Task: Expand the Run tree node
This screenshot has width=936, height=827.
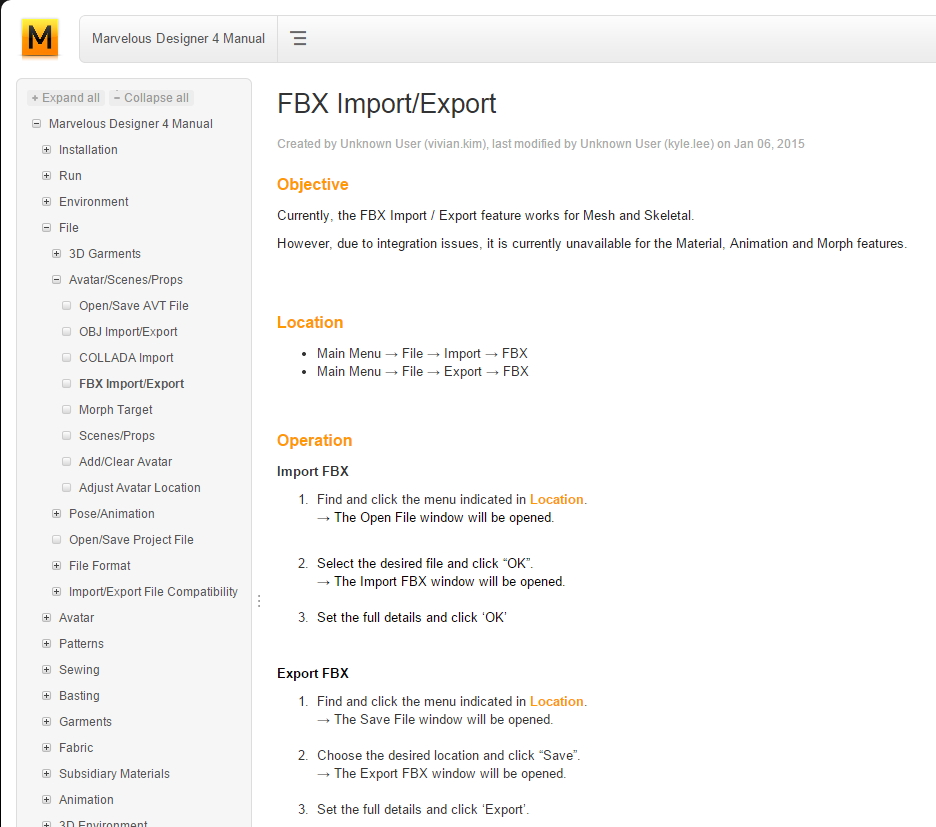Action: tap(47, 176)
